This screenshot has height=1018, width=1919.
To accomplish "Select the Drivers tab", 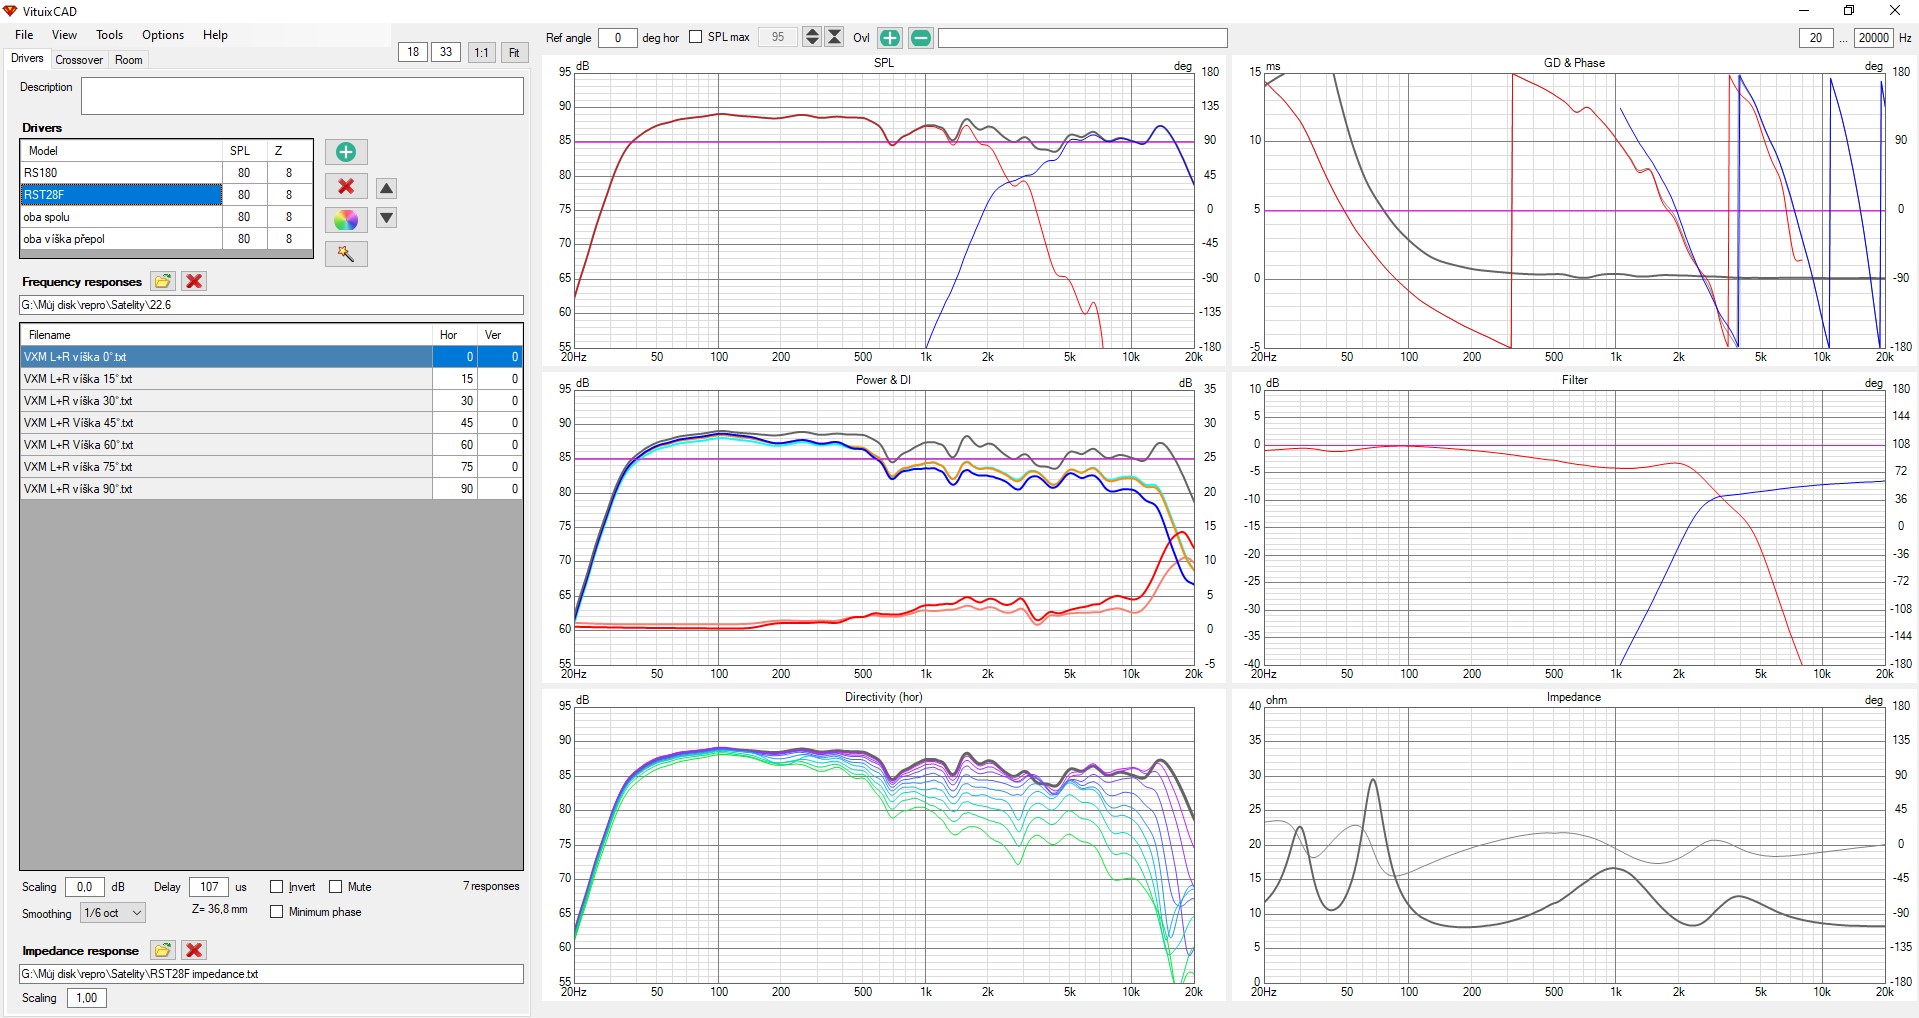I will click(x=27, y=59).
